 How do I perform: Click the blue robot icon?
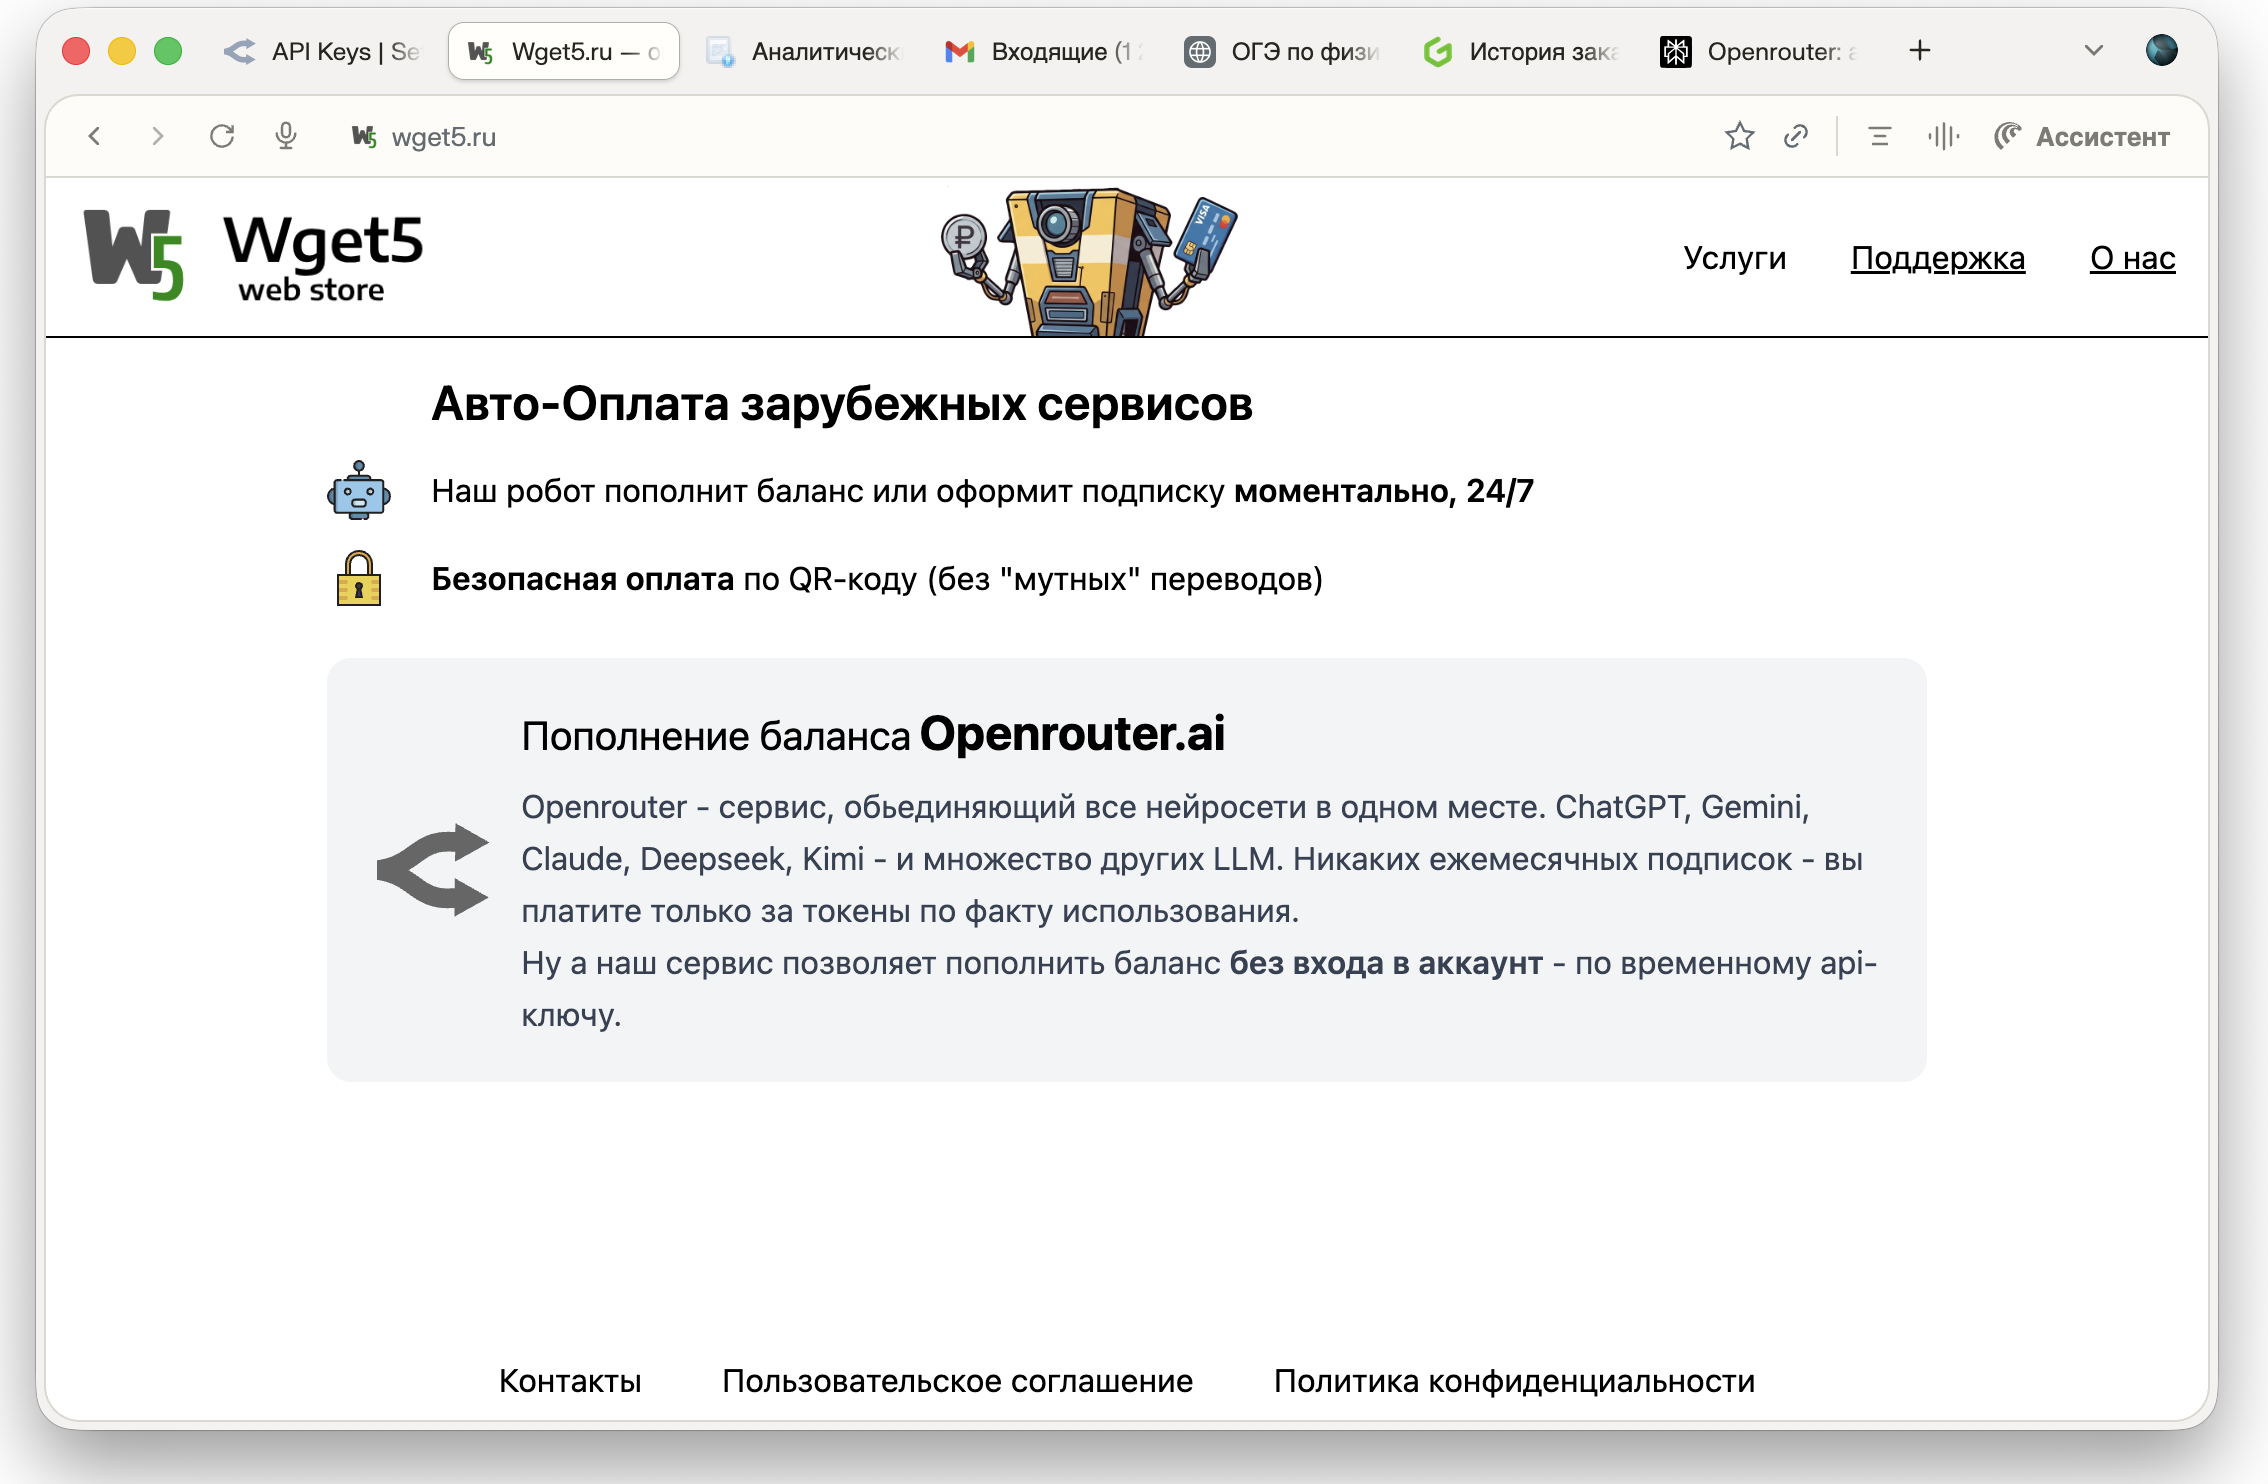coord(358,491)
